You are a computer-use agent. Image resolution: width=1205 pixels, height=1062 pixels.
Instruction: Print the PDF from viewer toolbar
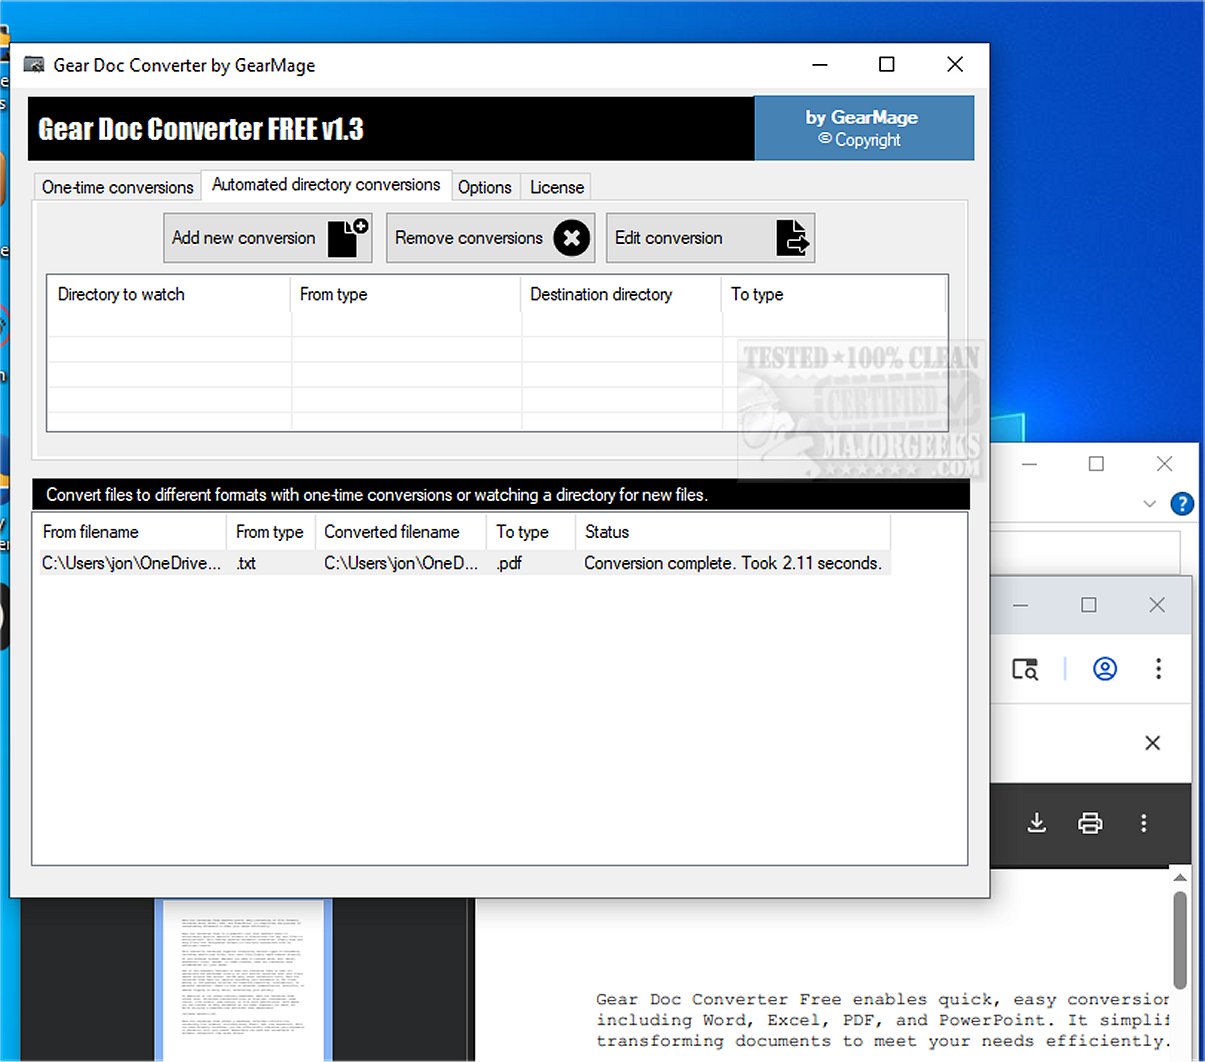pyautogui.click(x=1090, y=823)
